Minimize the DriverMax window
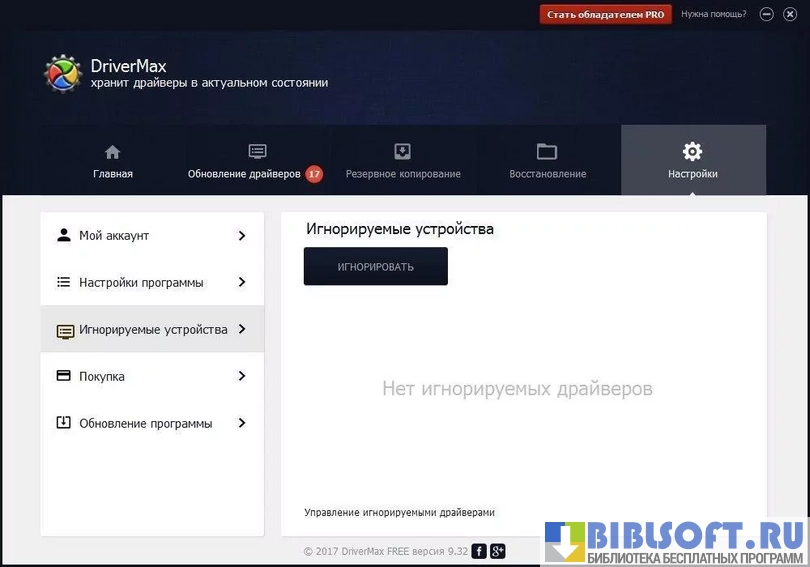810x567 pixels. coord(767,15)
